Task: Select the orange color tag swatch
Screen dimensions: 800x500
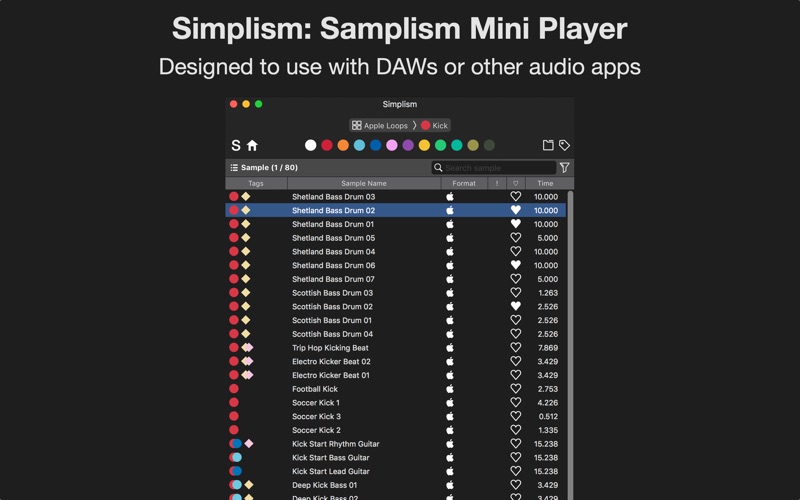Action: coord(343,145)
